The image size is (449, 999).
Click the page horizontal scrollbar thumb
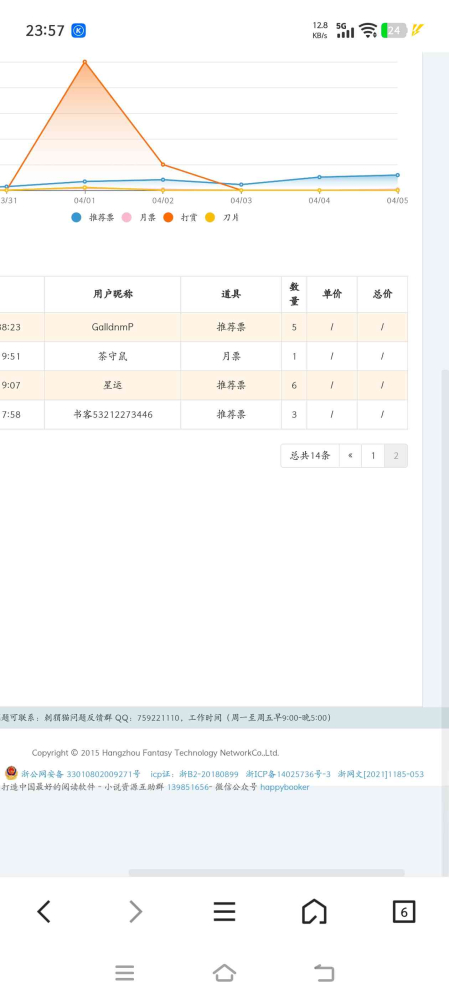(266, 873)
